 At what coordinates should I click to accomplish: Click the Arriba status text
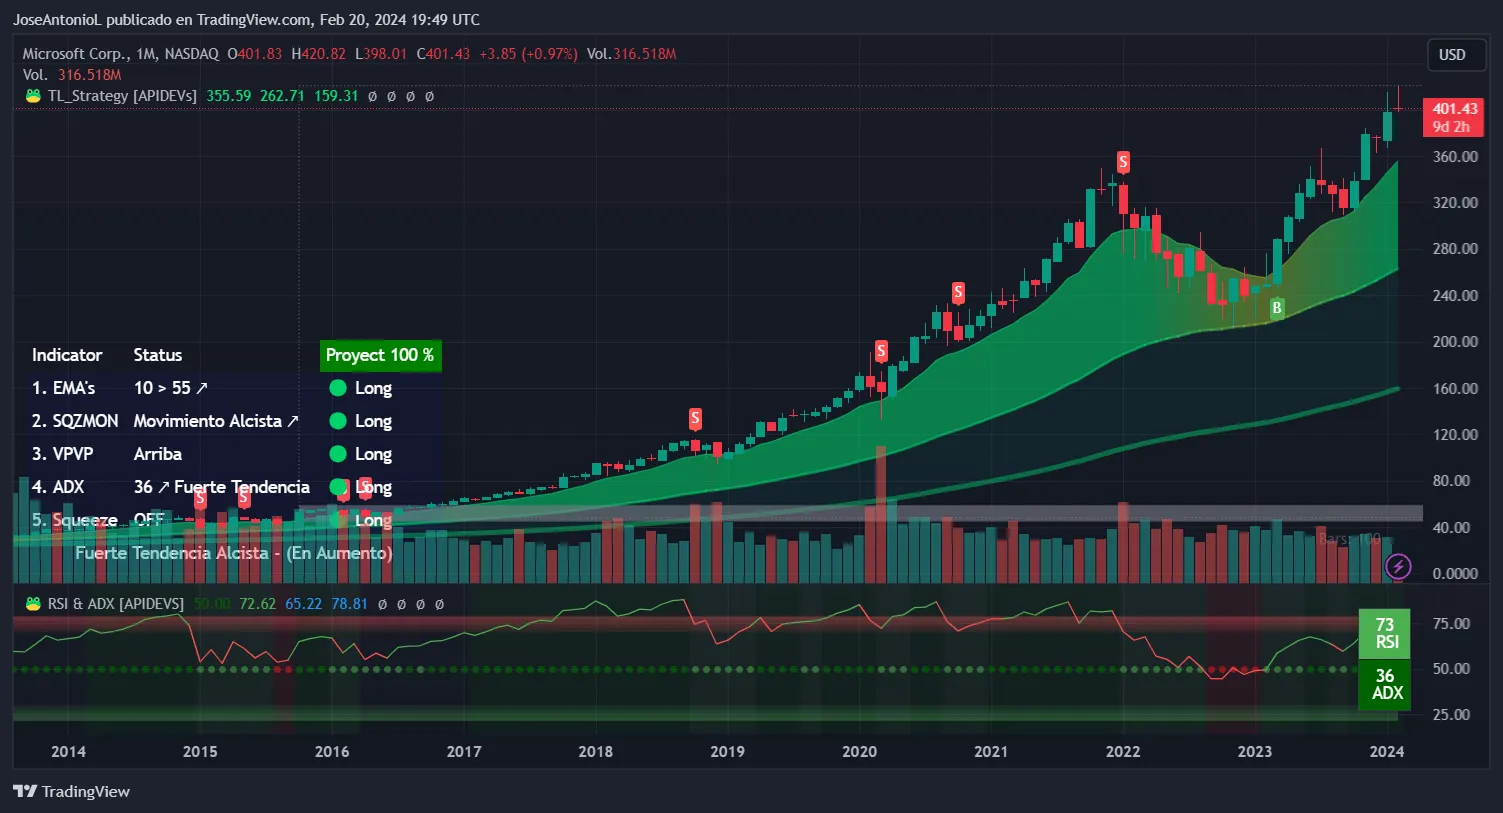tap(158, 454)
